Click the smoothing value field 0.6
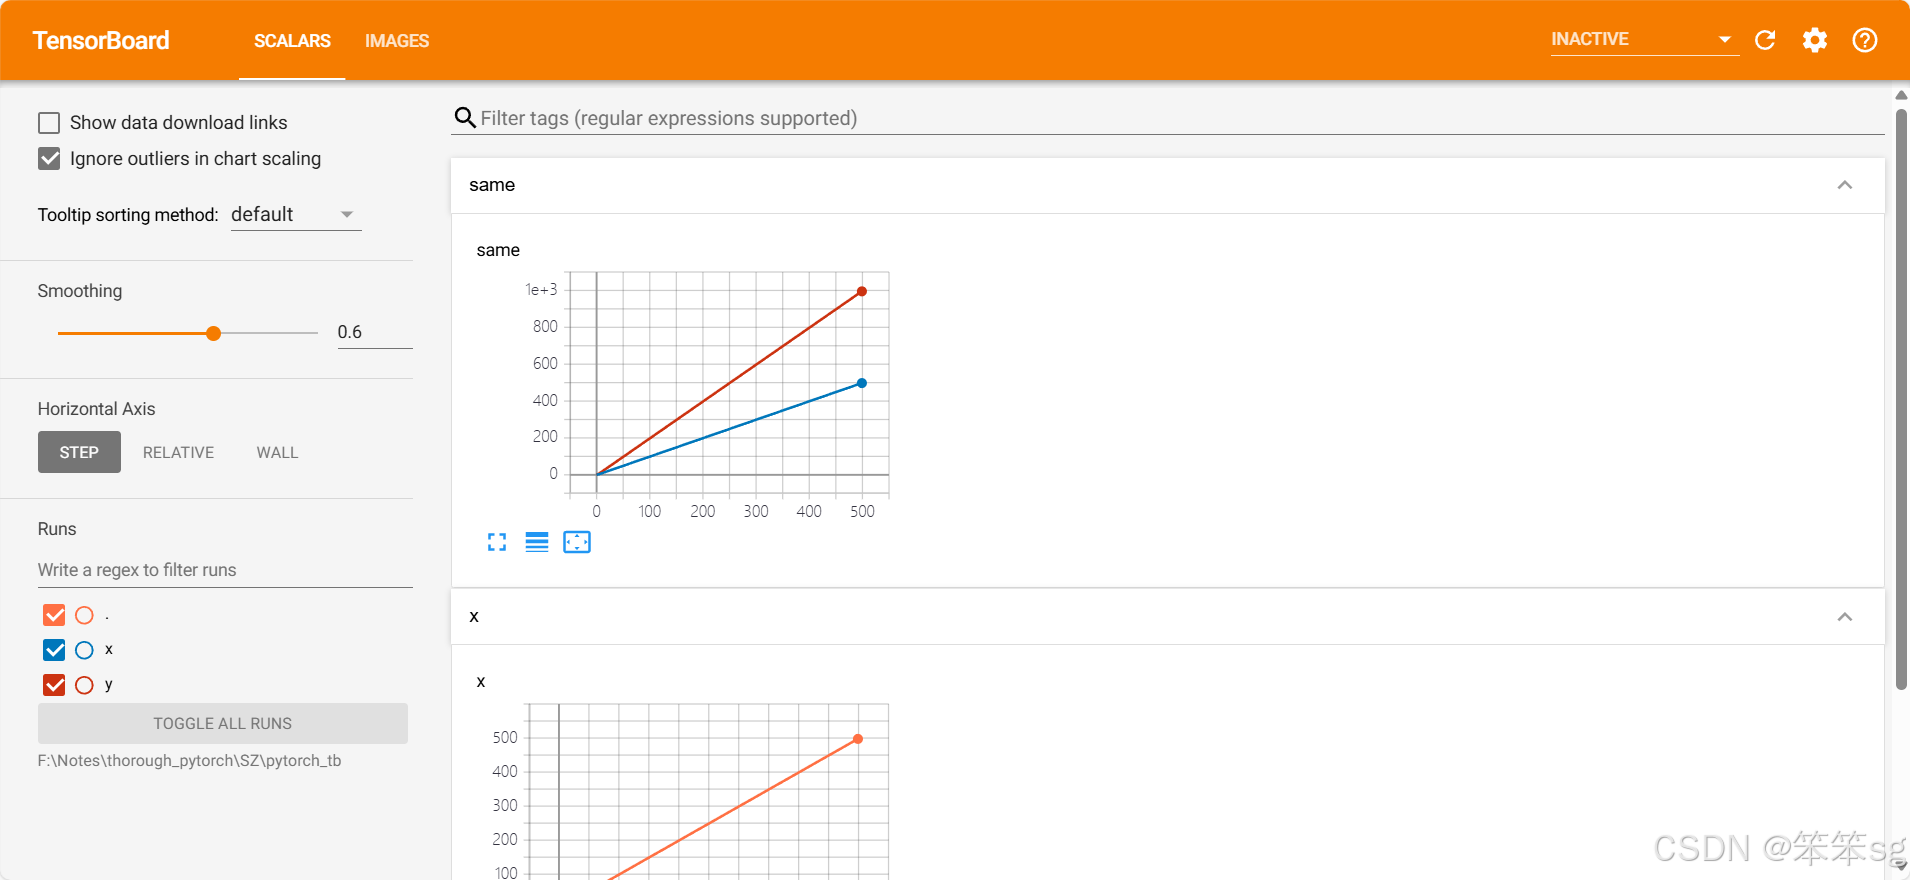The width and height of the screenshot is (1910, 880). (x=375, y=332)
